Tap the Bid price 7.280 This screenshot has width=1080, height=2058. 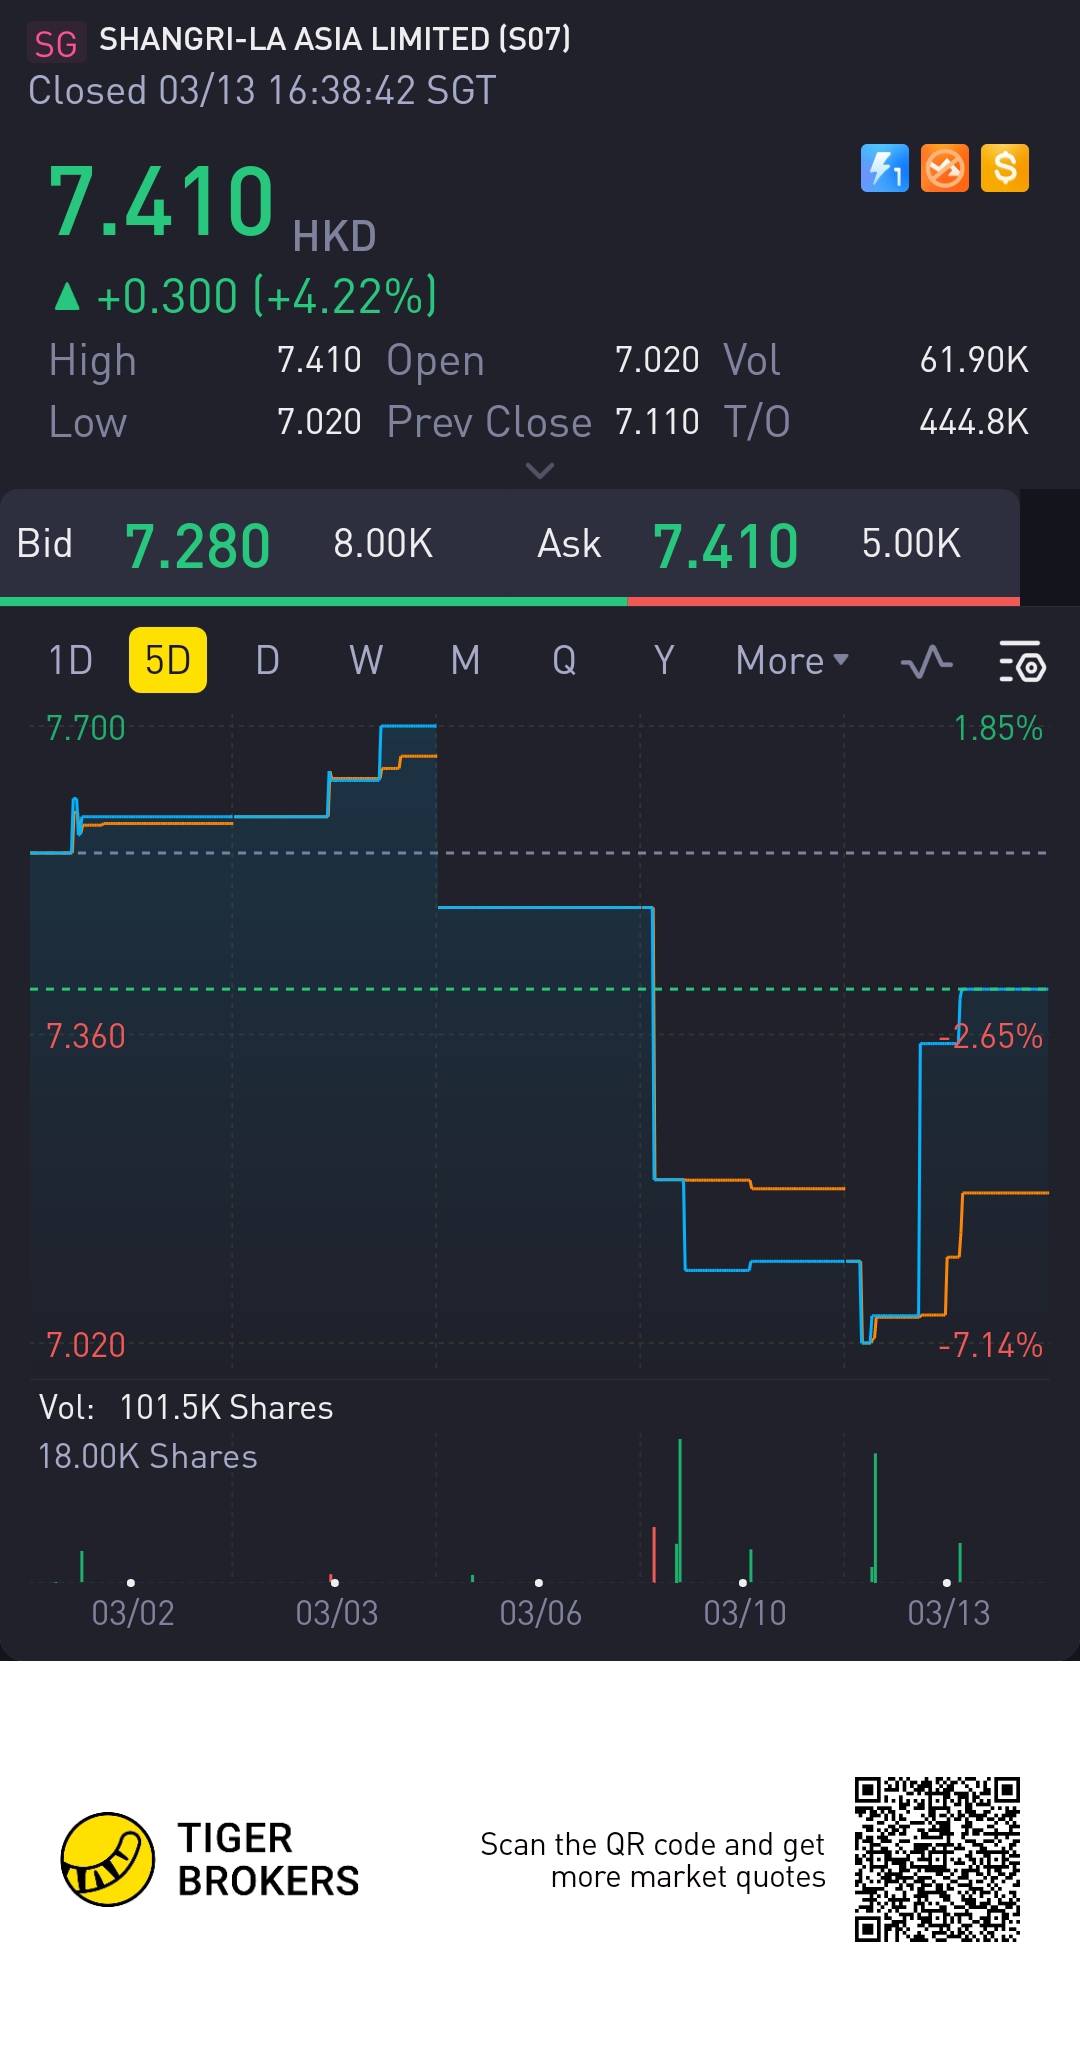197,546
